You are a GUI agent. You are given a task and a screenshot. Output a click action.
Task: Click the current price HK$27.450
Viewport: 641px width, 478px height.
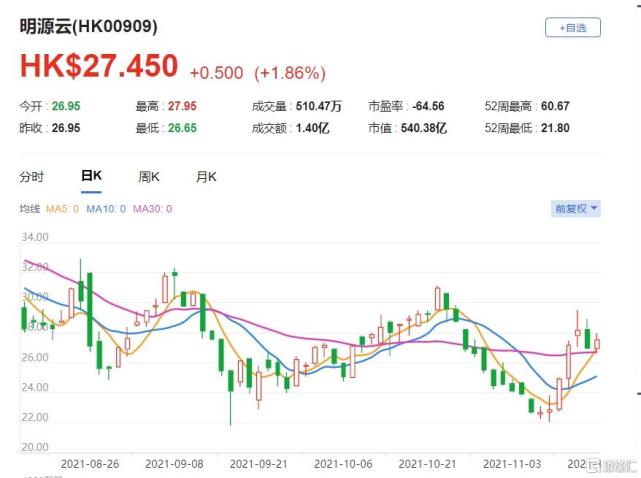coord(99,66)
